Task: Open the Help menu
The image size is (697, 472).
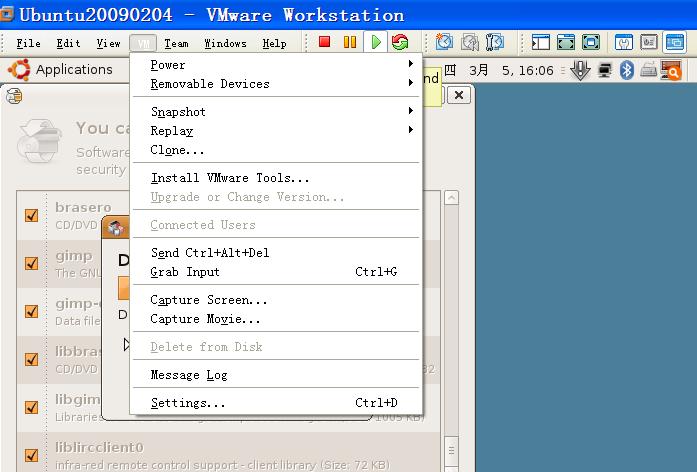Action: [x=274, y=43]
